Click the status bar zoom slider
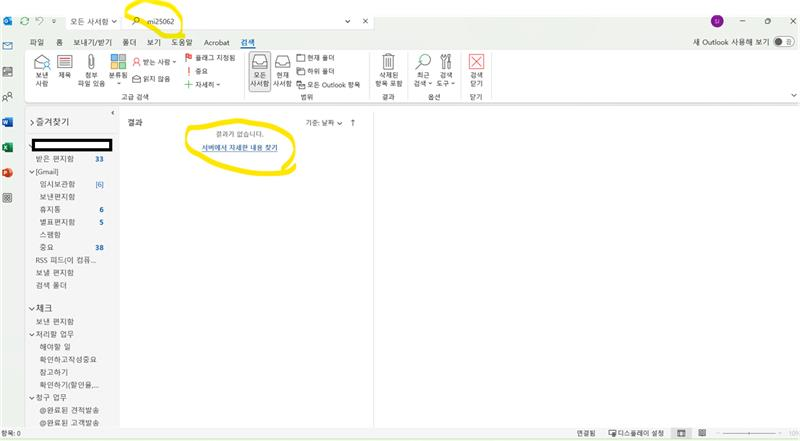 click(749, 433)
